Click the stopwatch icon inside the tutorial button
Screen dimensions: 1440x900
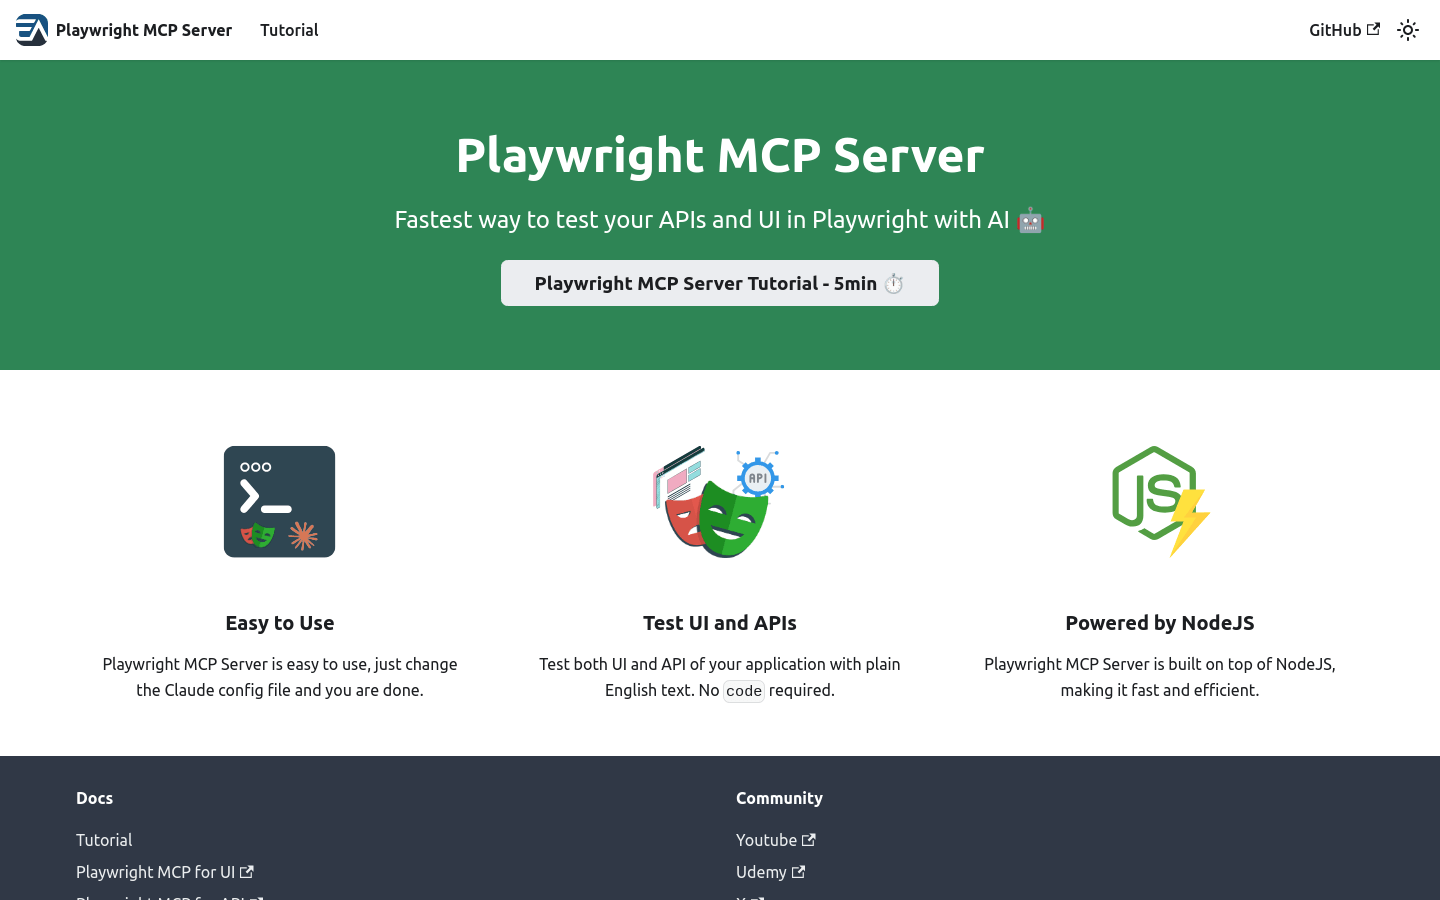pyautogui.click(x=893, y=283)
